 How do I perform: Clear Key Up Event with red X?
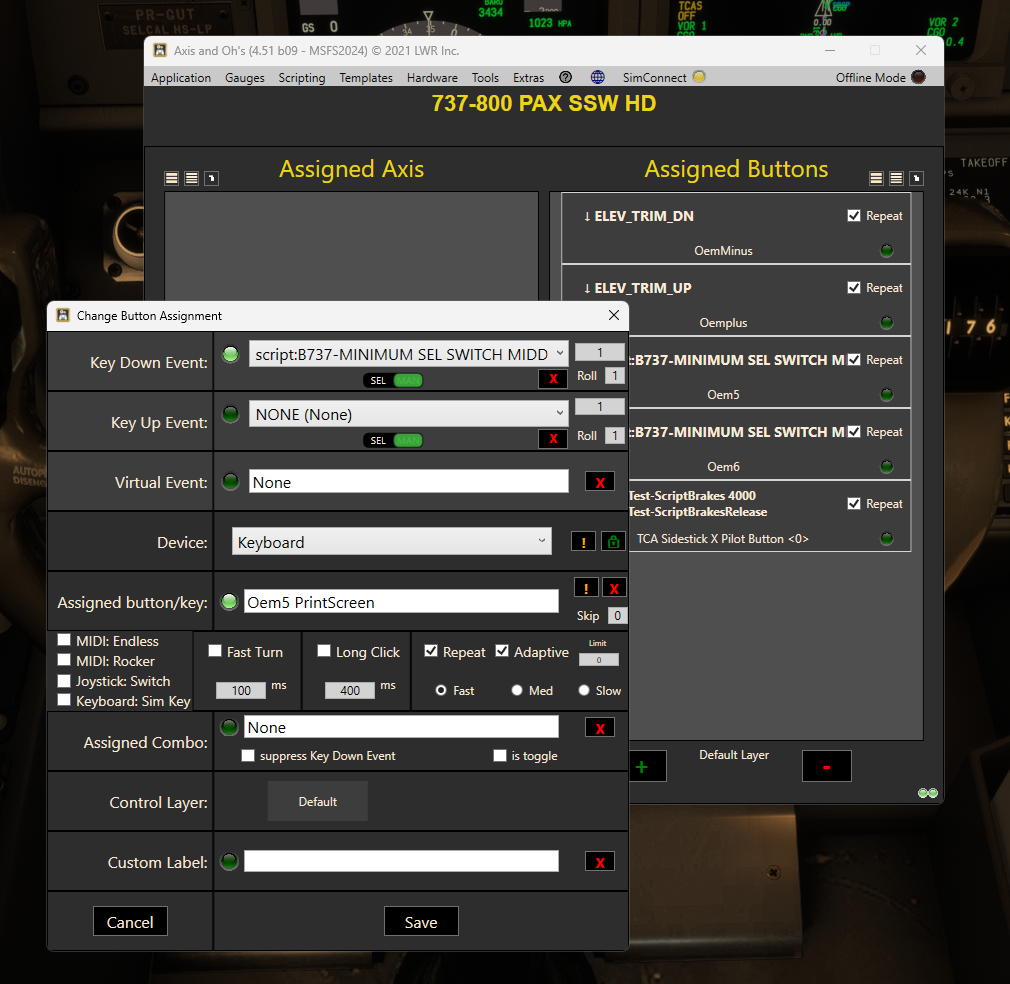pyautogui.click(x=553, y=439)
